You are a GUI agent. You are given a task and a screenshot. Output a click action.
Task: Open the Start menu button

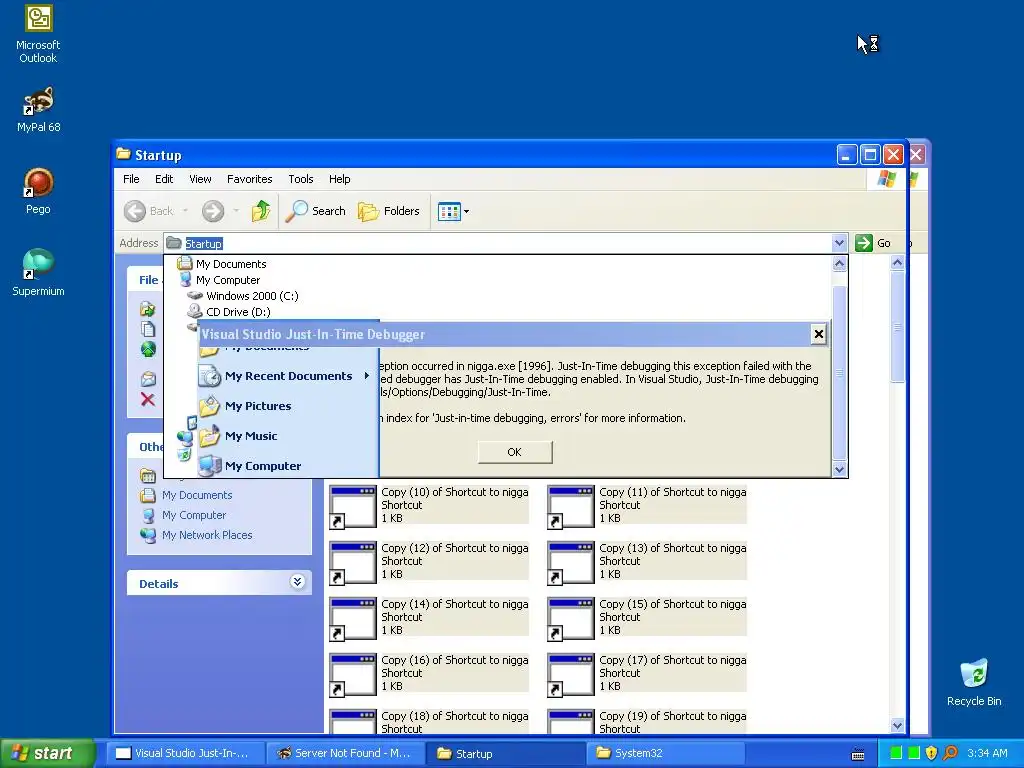[x=47, y=753]
